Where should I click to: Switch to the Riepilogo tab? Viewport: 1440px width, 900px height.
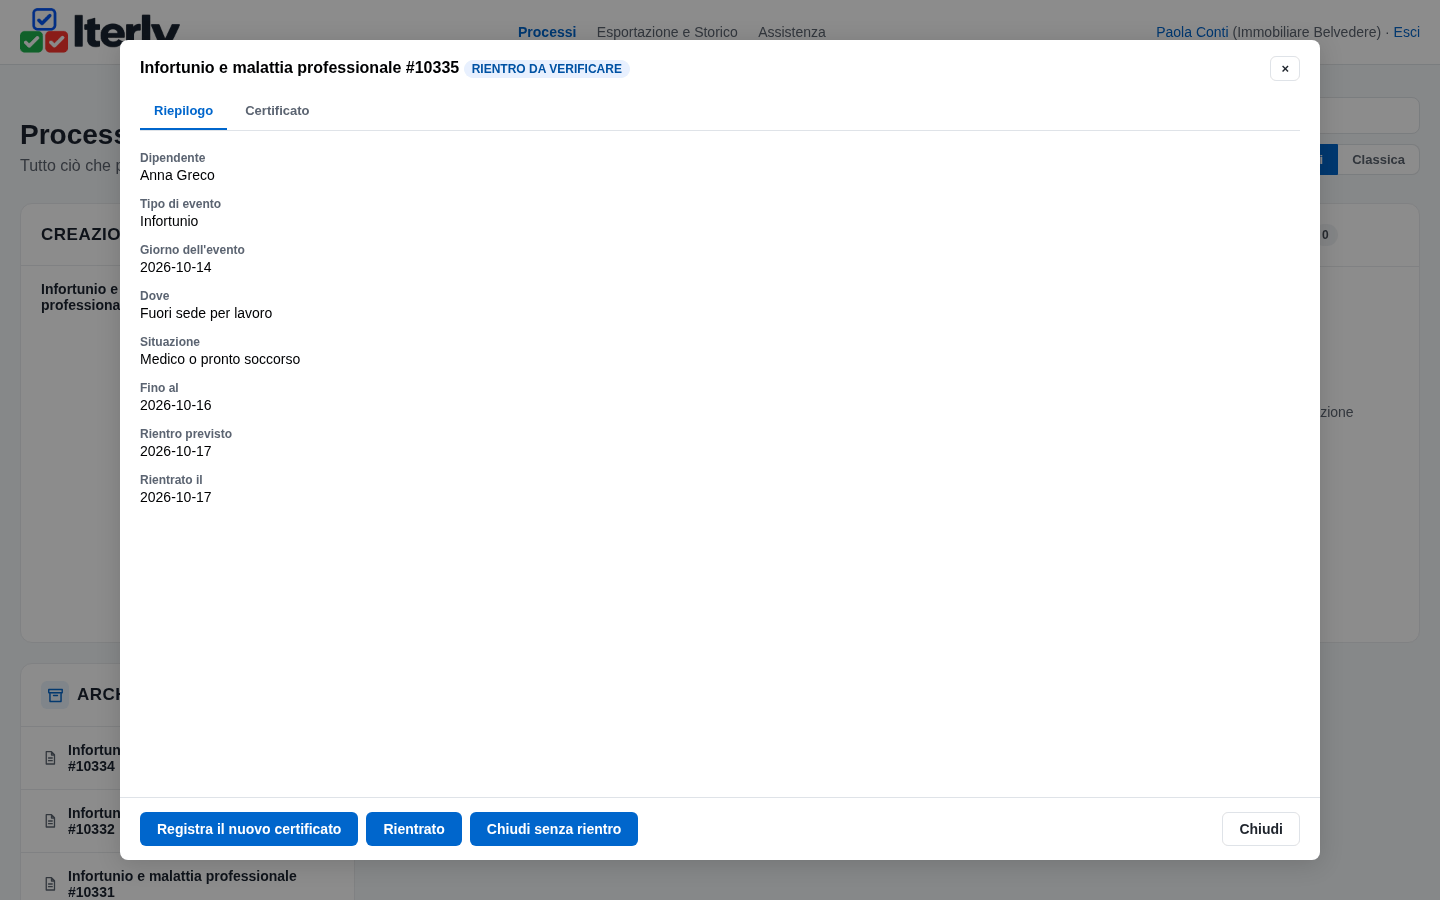point(183,111)
